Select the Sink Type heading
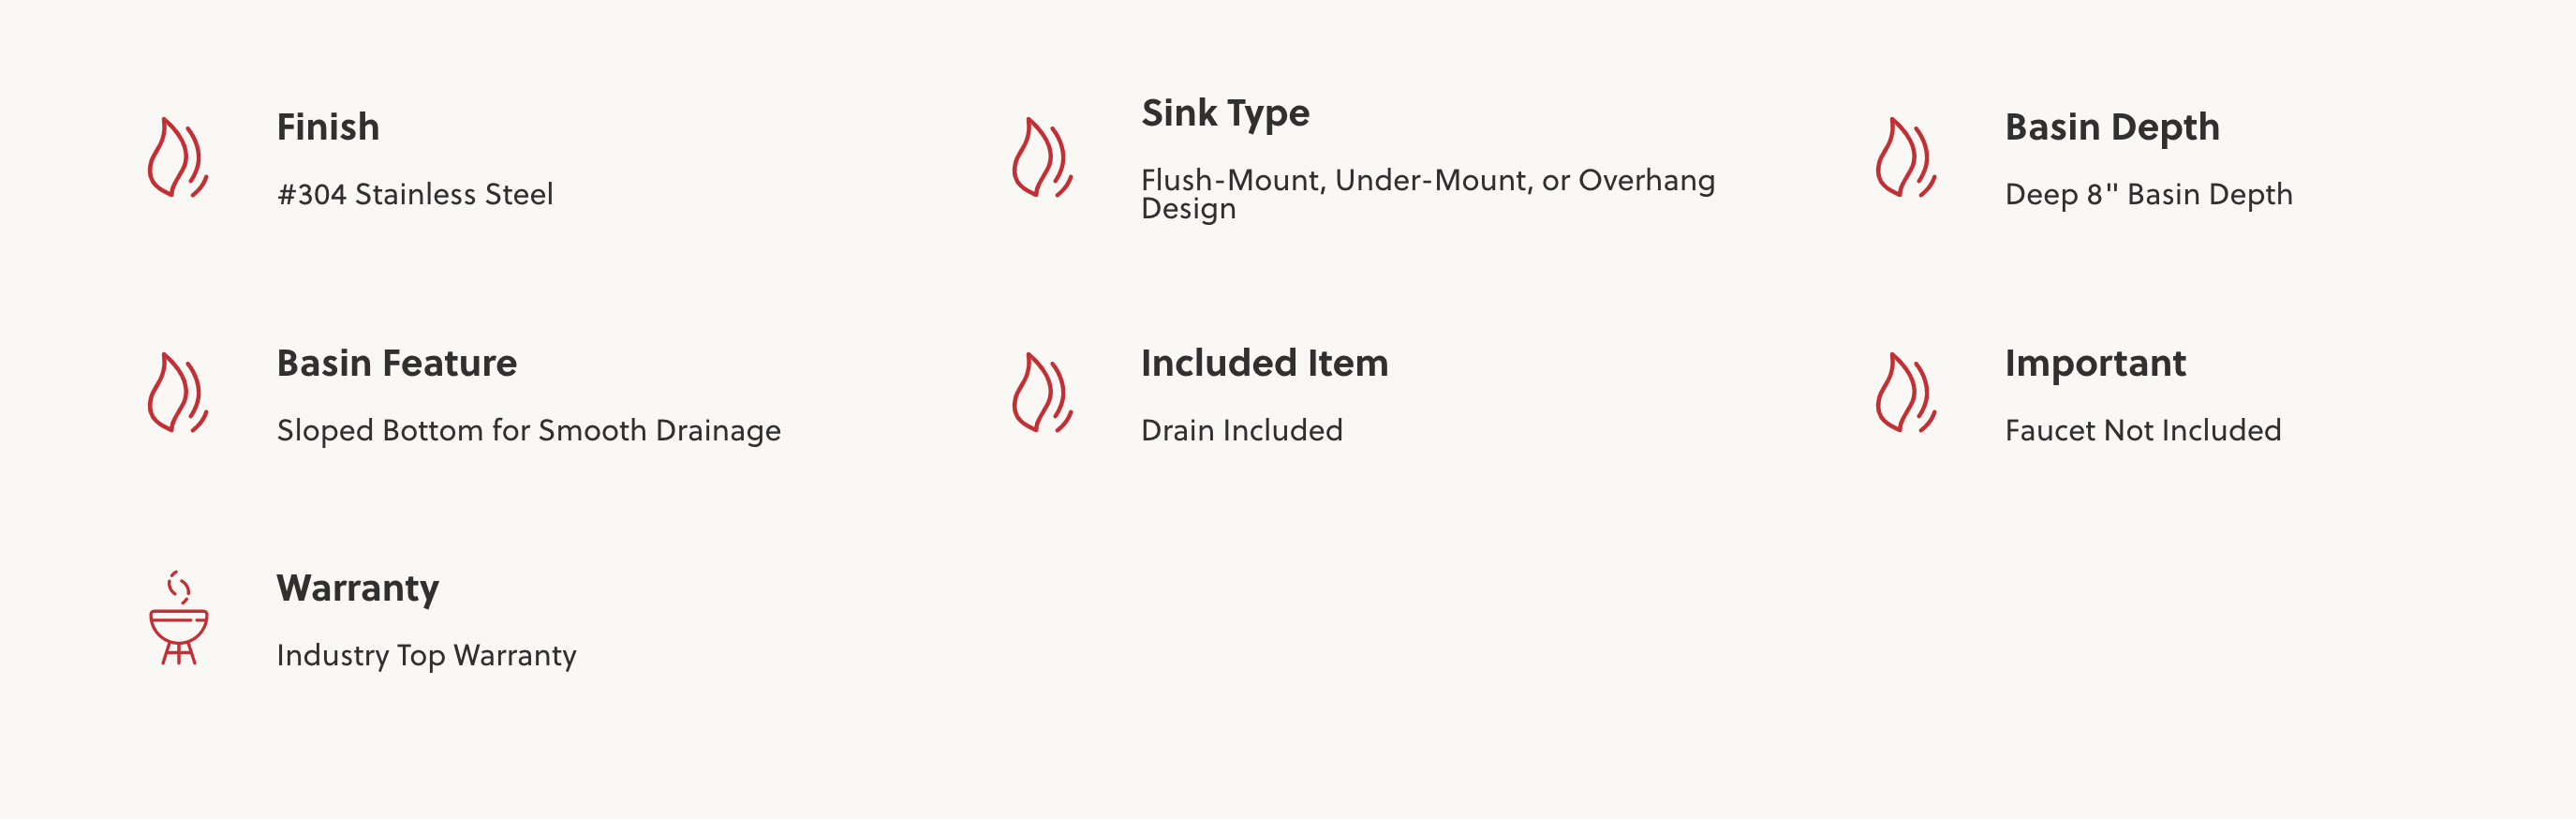 pyautogui.click(x=1225, y=114)
